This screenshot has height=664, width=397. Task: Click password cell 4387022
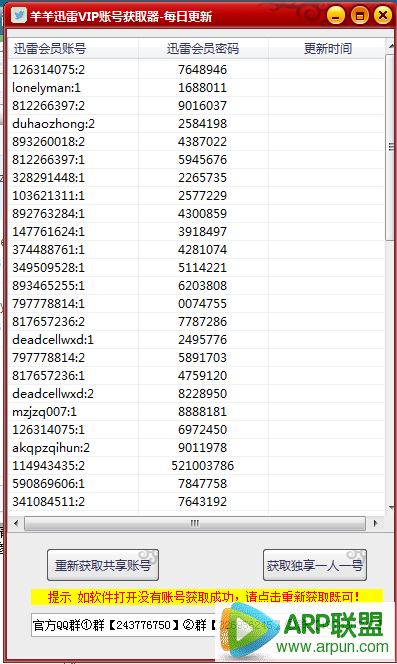(203, 141)
